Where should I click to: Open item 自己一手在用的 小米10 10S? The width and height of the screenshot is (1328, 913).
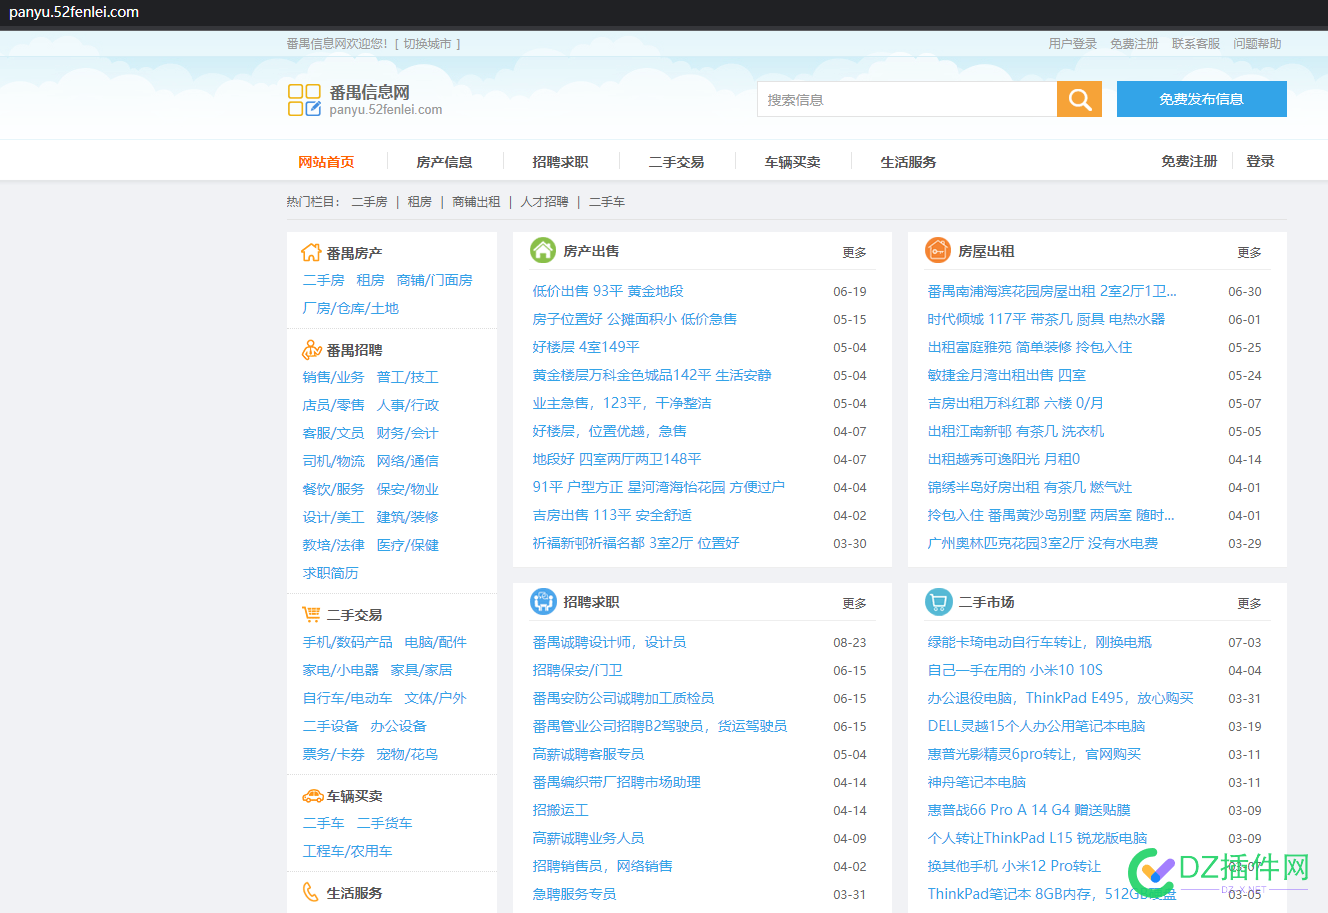tap(1015, 670)
